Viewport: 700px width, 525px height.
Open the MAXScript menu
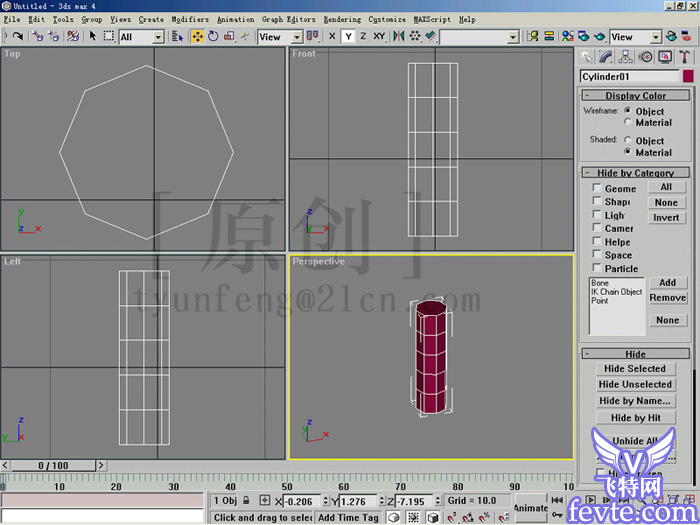[432, 20]
